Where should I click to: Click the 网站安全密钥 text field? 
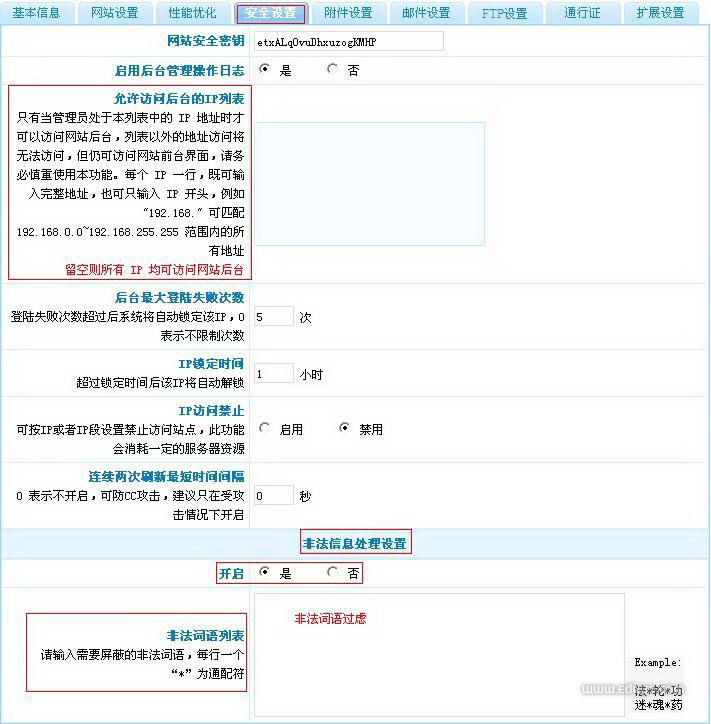pos(348,41)
